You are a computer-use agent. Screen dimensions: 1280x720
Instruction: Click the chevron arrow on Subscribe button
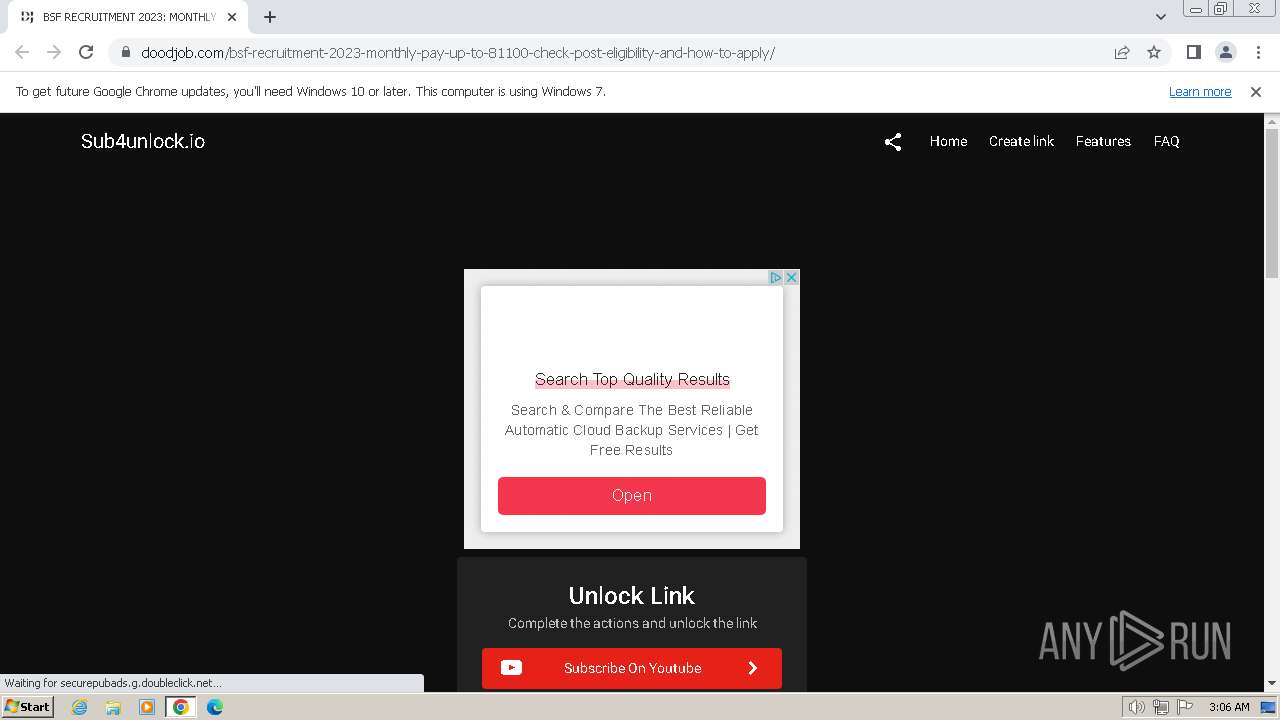[753, 668]
